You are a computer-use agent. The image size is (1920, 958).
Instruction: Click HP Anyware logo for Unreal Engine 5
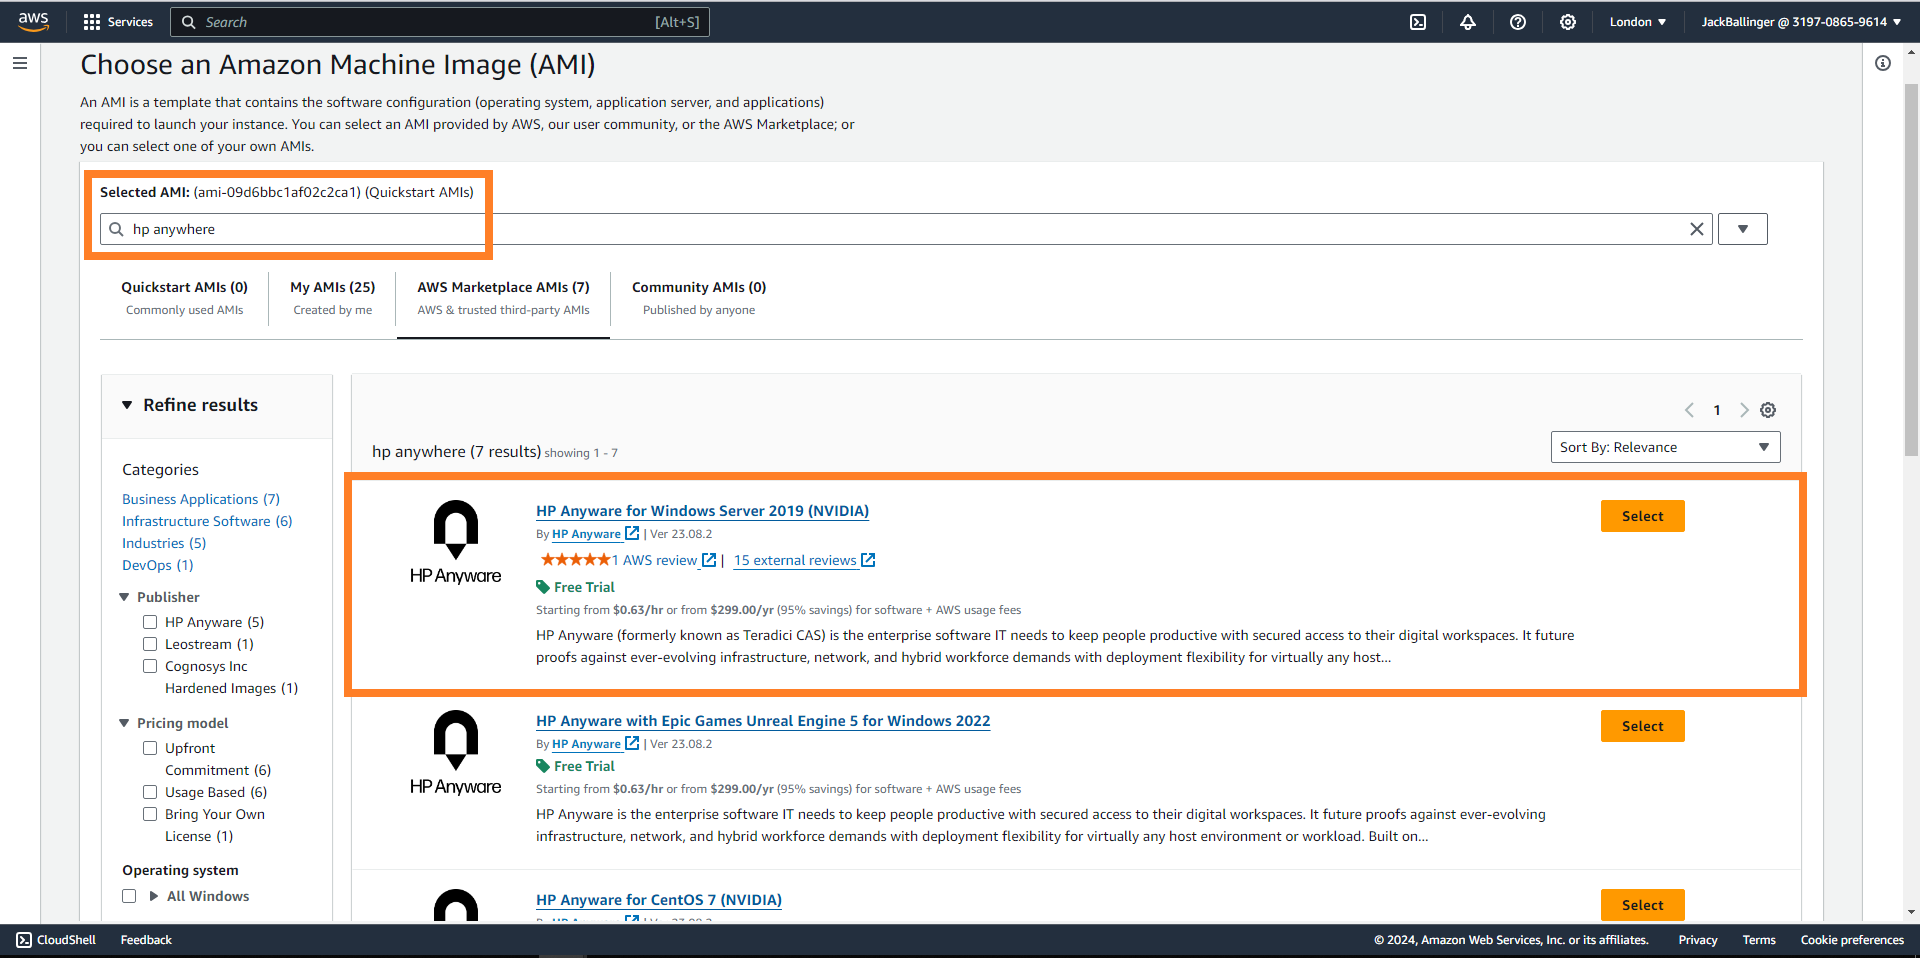(455, 753)
